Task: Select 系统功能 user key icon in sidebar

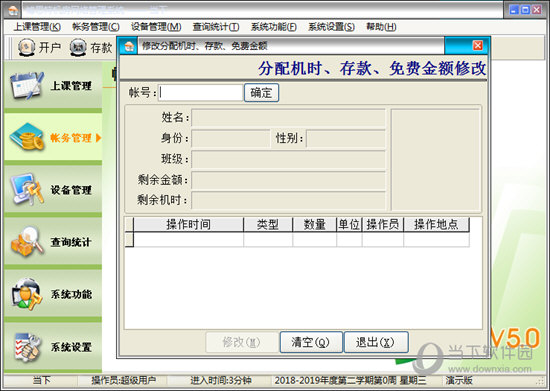Action: tap(27, 294)
